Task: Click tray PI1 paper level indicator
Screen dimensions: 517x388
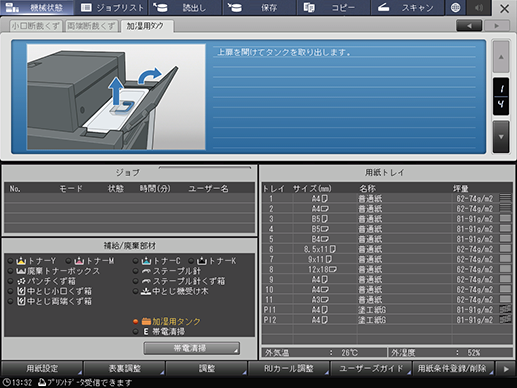Action: click(x=505, y=309)
